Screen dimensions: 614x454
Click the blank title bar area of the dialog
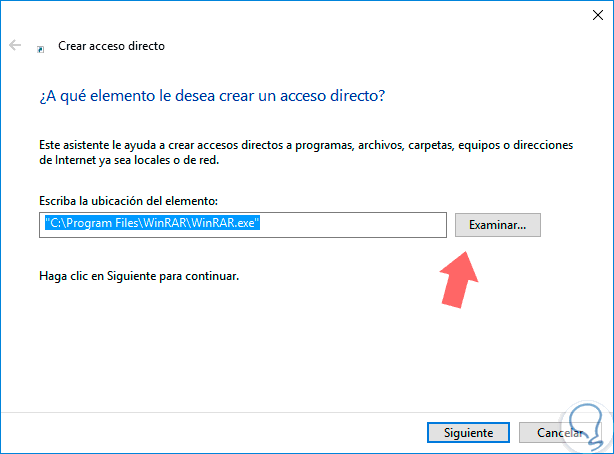(300, 14)
